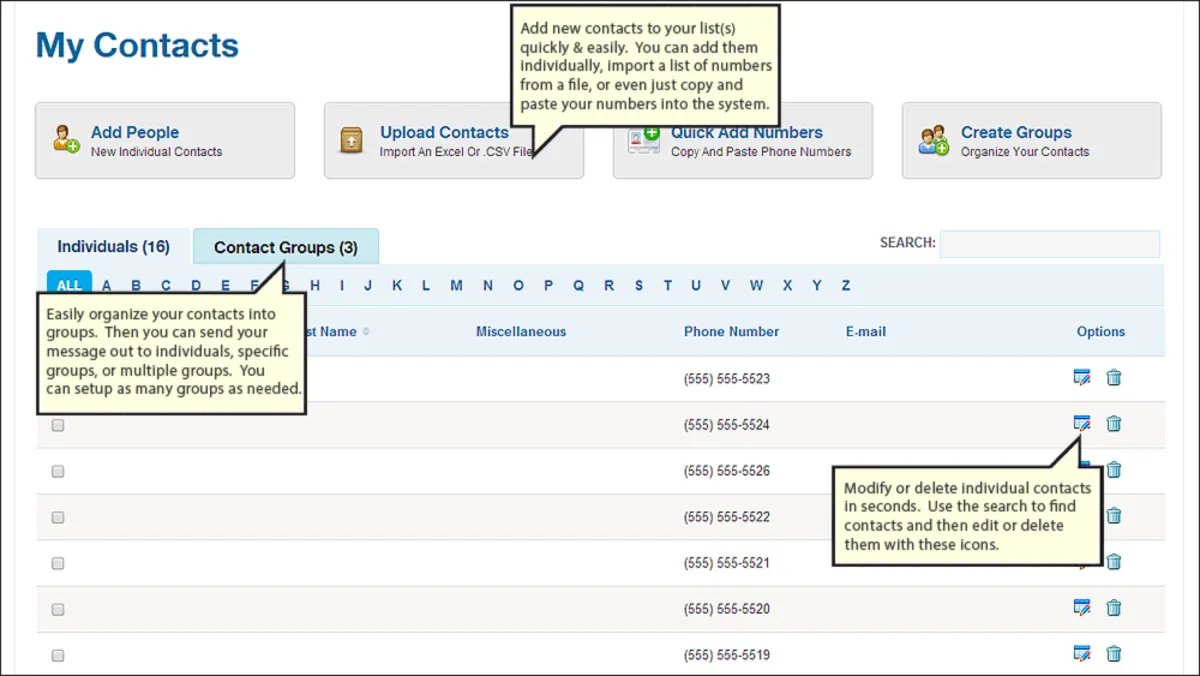1200x676 pixels.
Task: Switch to the Contact Groups tab
Action: (285, 247)
